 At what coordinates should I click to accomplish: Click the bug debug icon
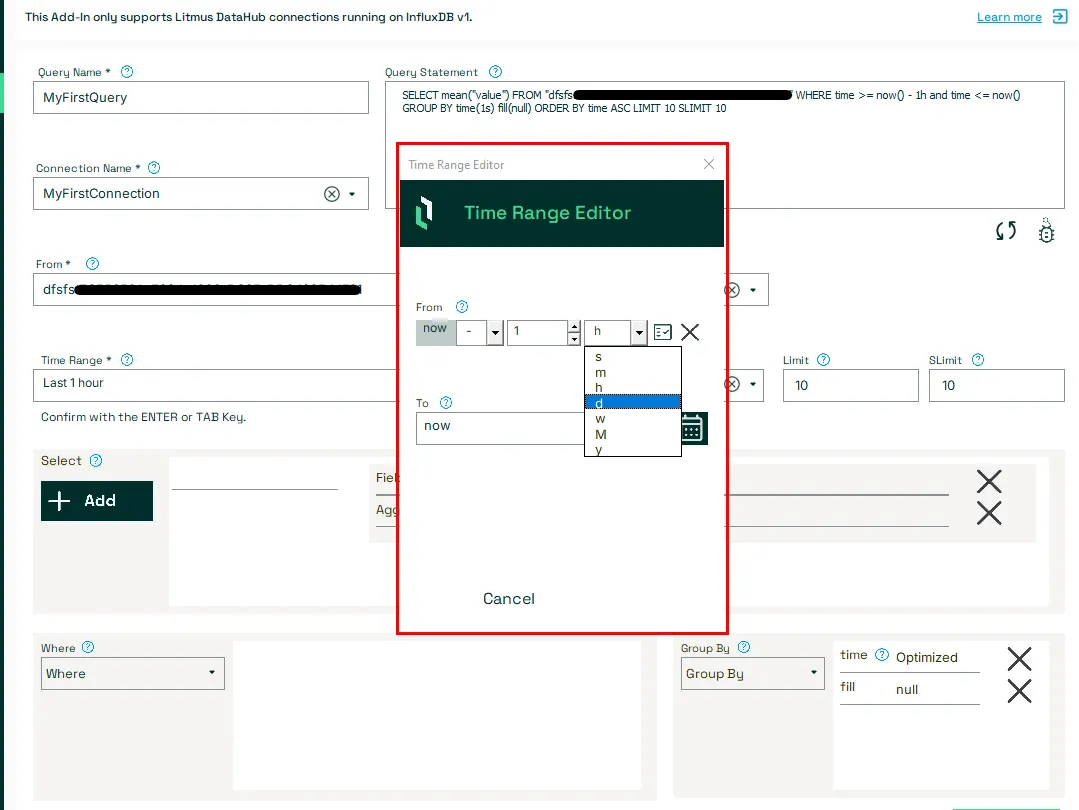(x=1046, y=231)
